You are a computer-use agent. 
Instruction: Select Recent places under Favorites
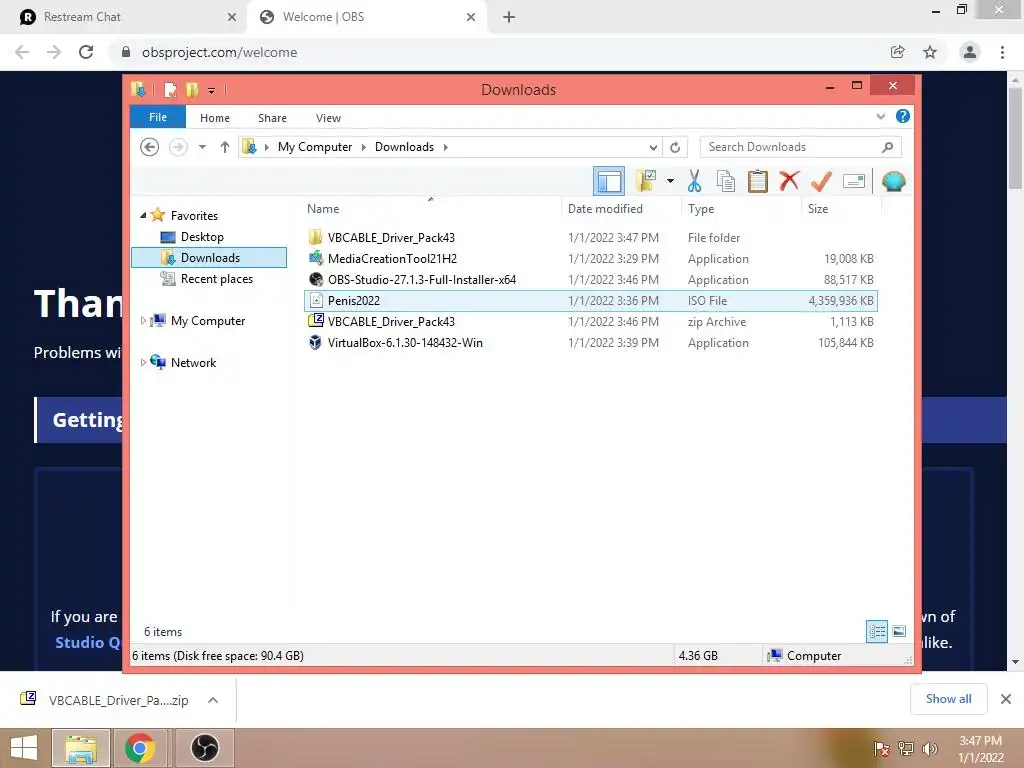tap(217, 279)
